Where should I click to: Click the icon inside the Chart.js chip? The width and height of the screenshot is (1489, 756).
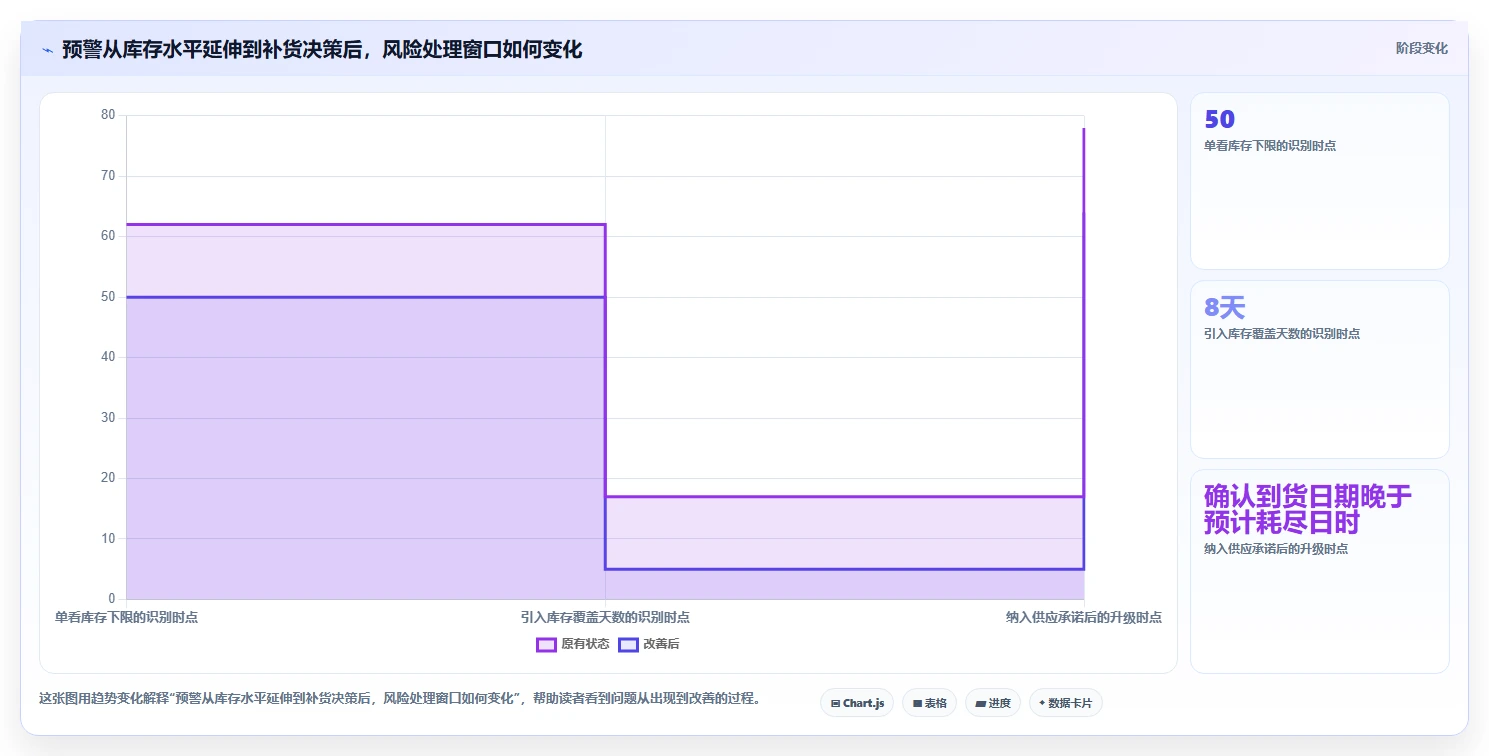click(835, 704)
